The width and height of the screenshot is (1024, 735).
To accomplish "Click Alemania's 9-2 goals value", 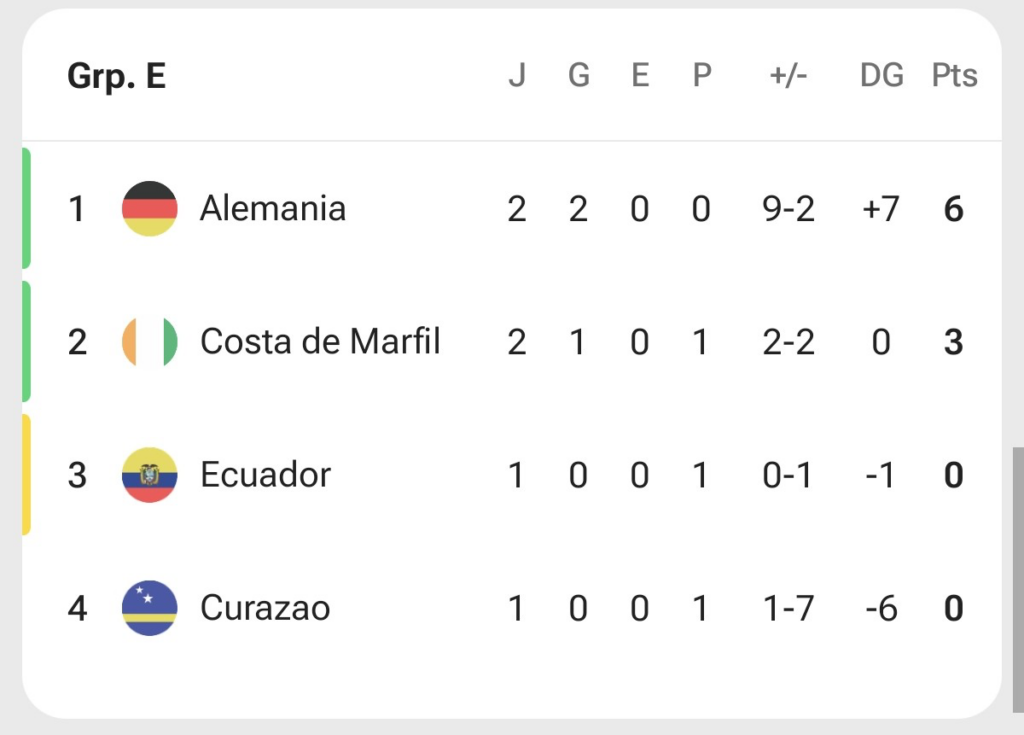I will pos(788,209).
